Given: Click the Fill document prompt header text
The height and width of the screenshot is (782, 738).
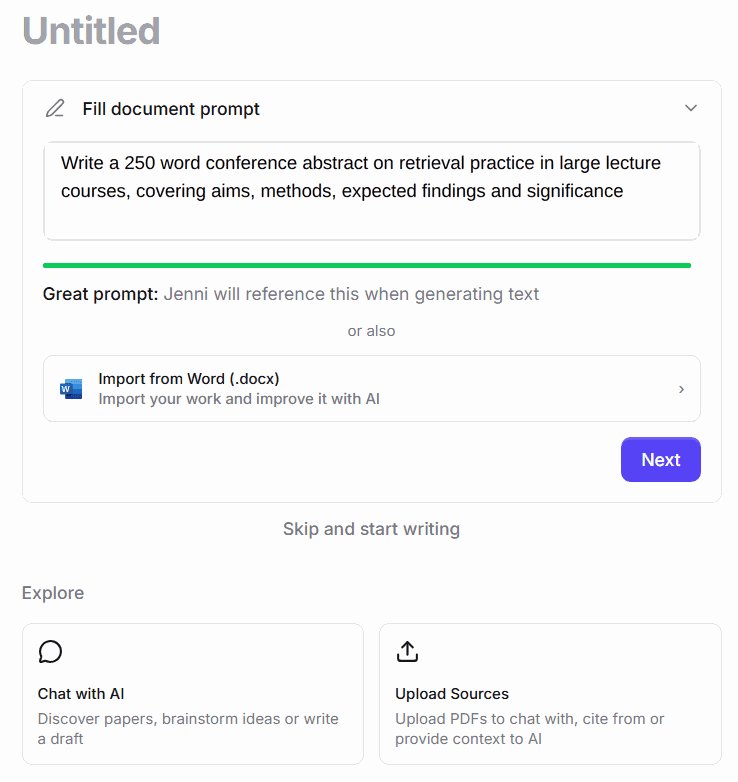Looking at the screenshot, I should 171,109.
